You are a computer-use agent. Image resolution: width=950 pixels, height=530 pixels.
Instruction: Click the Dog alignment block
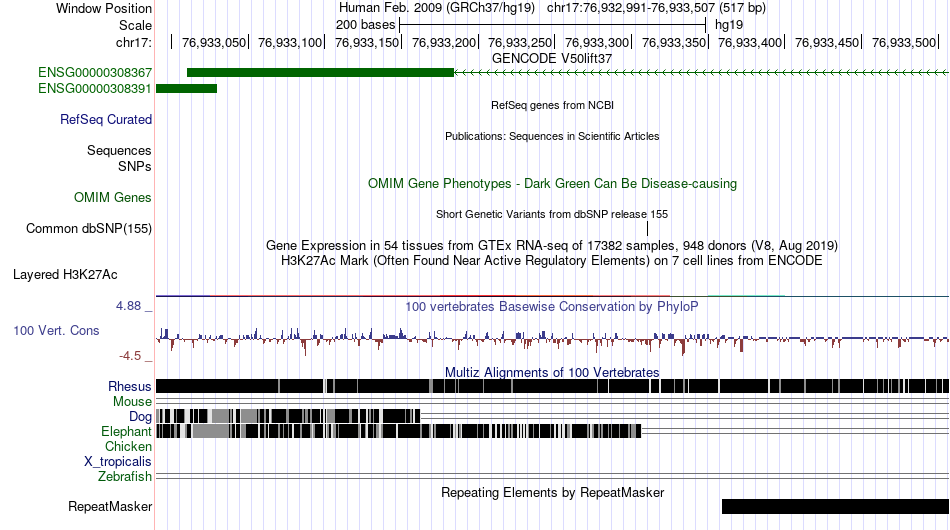click(288, 416)
